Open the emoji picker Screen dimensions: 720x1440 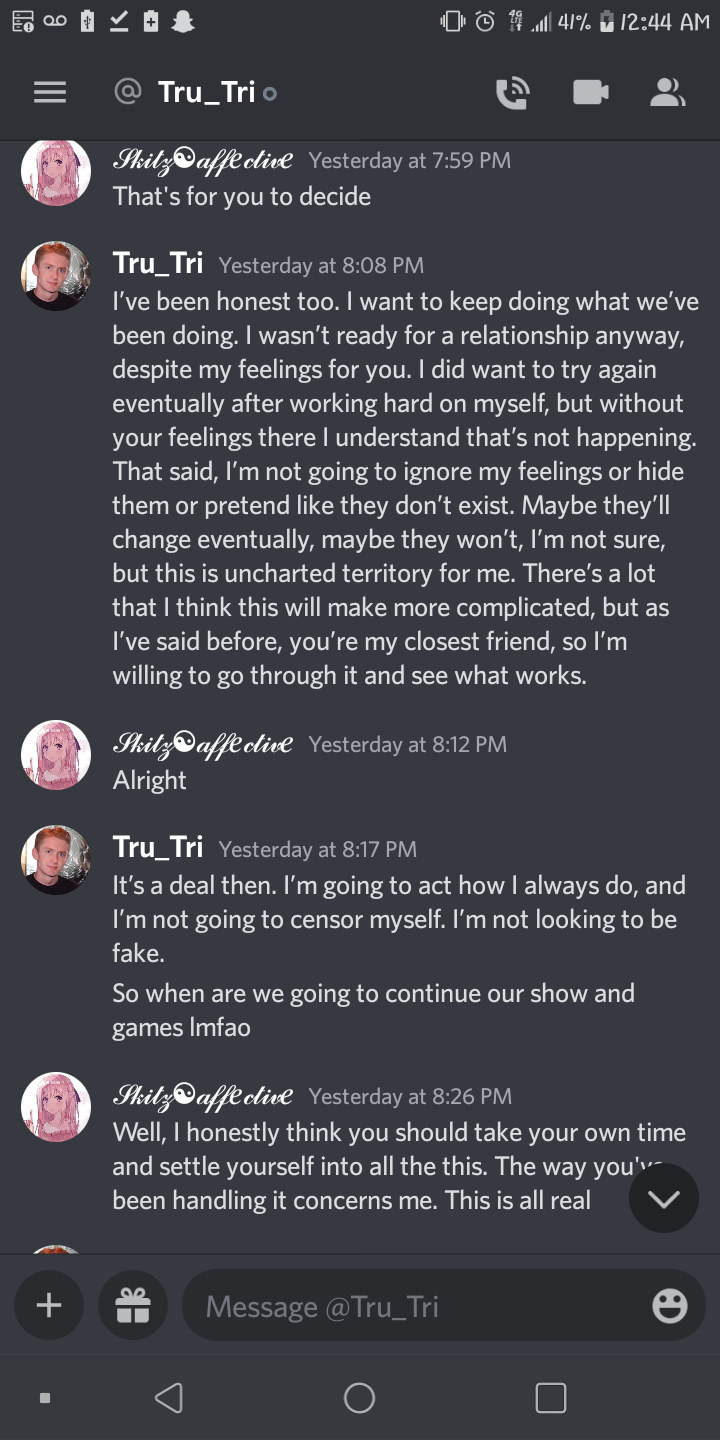(x=669, y=1306)
